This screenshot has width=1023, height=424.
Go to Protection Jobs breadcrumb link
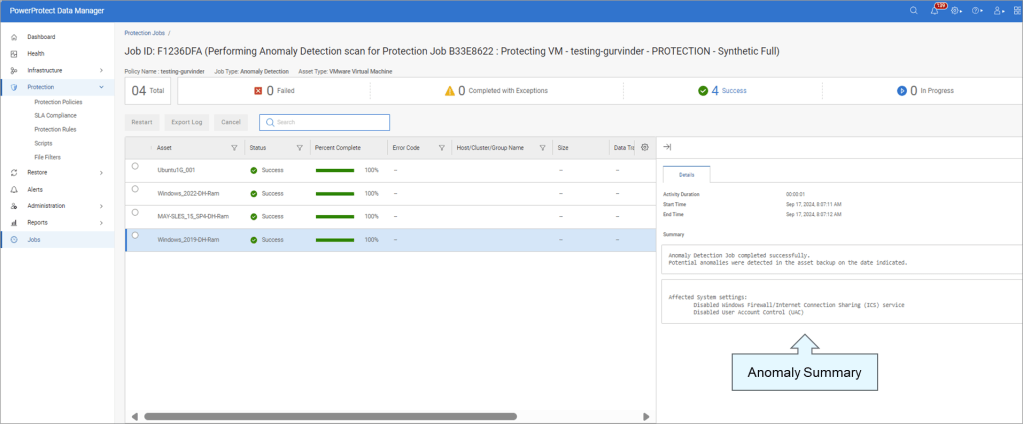(x=144, y=33)
